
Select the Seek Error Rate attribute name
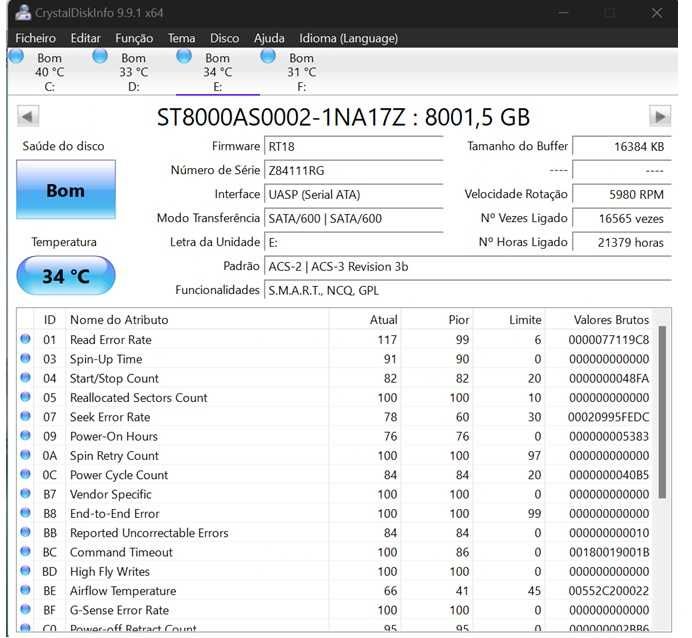pos(110,417)
